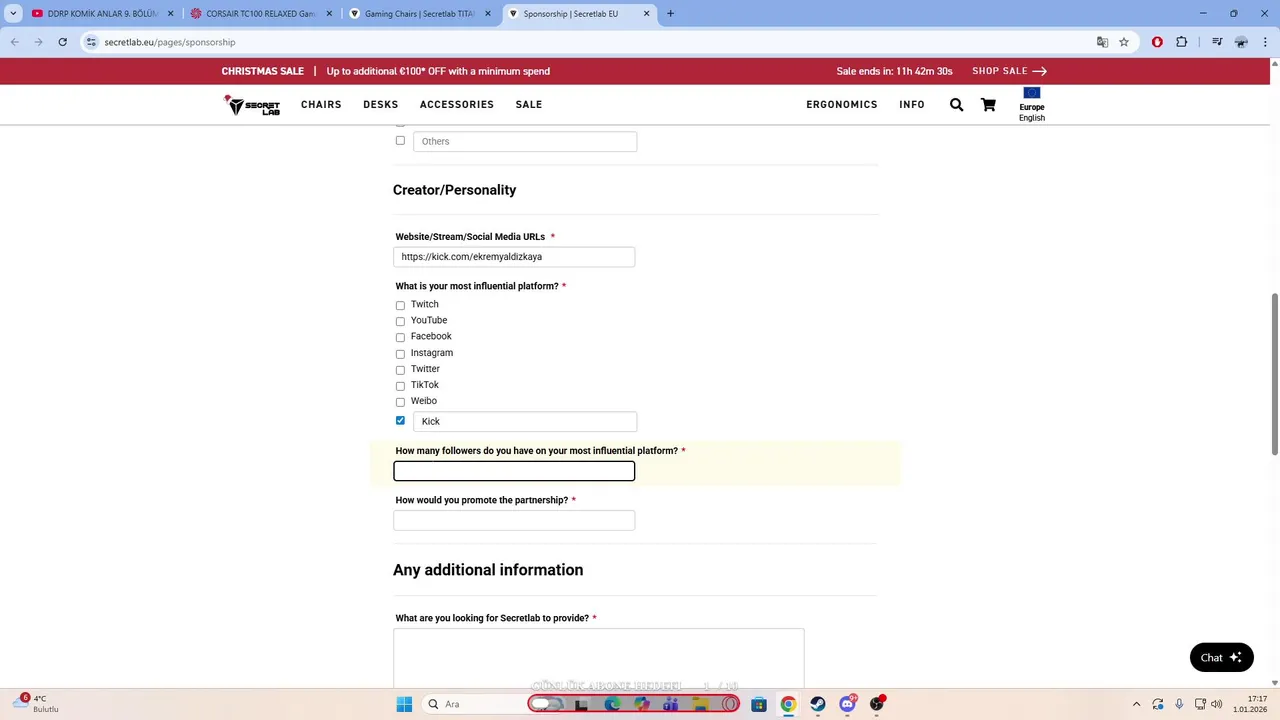Open the site search magnifier
Screen dimensions: 1280x720
click(956, 105)
